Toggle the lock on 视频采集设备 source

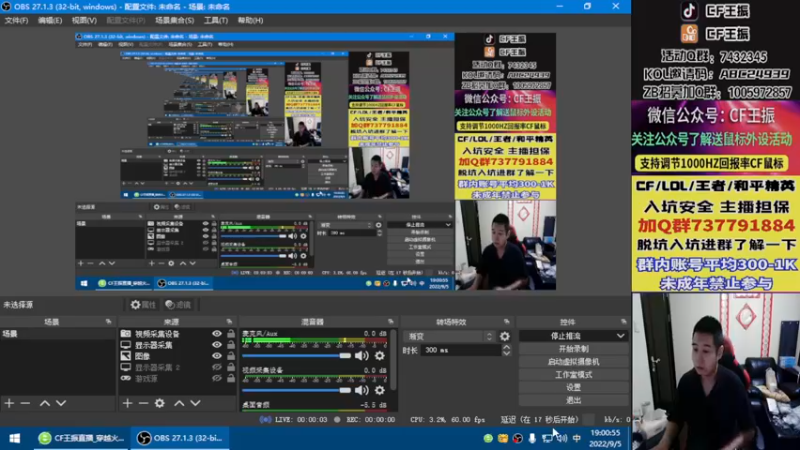[x=231, y=334]
